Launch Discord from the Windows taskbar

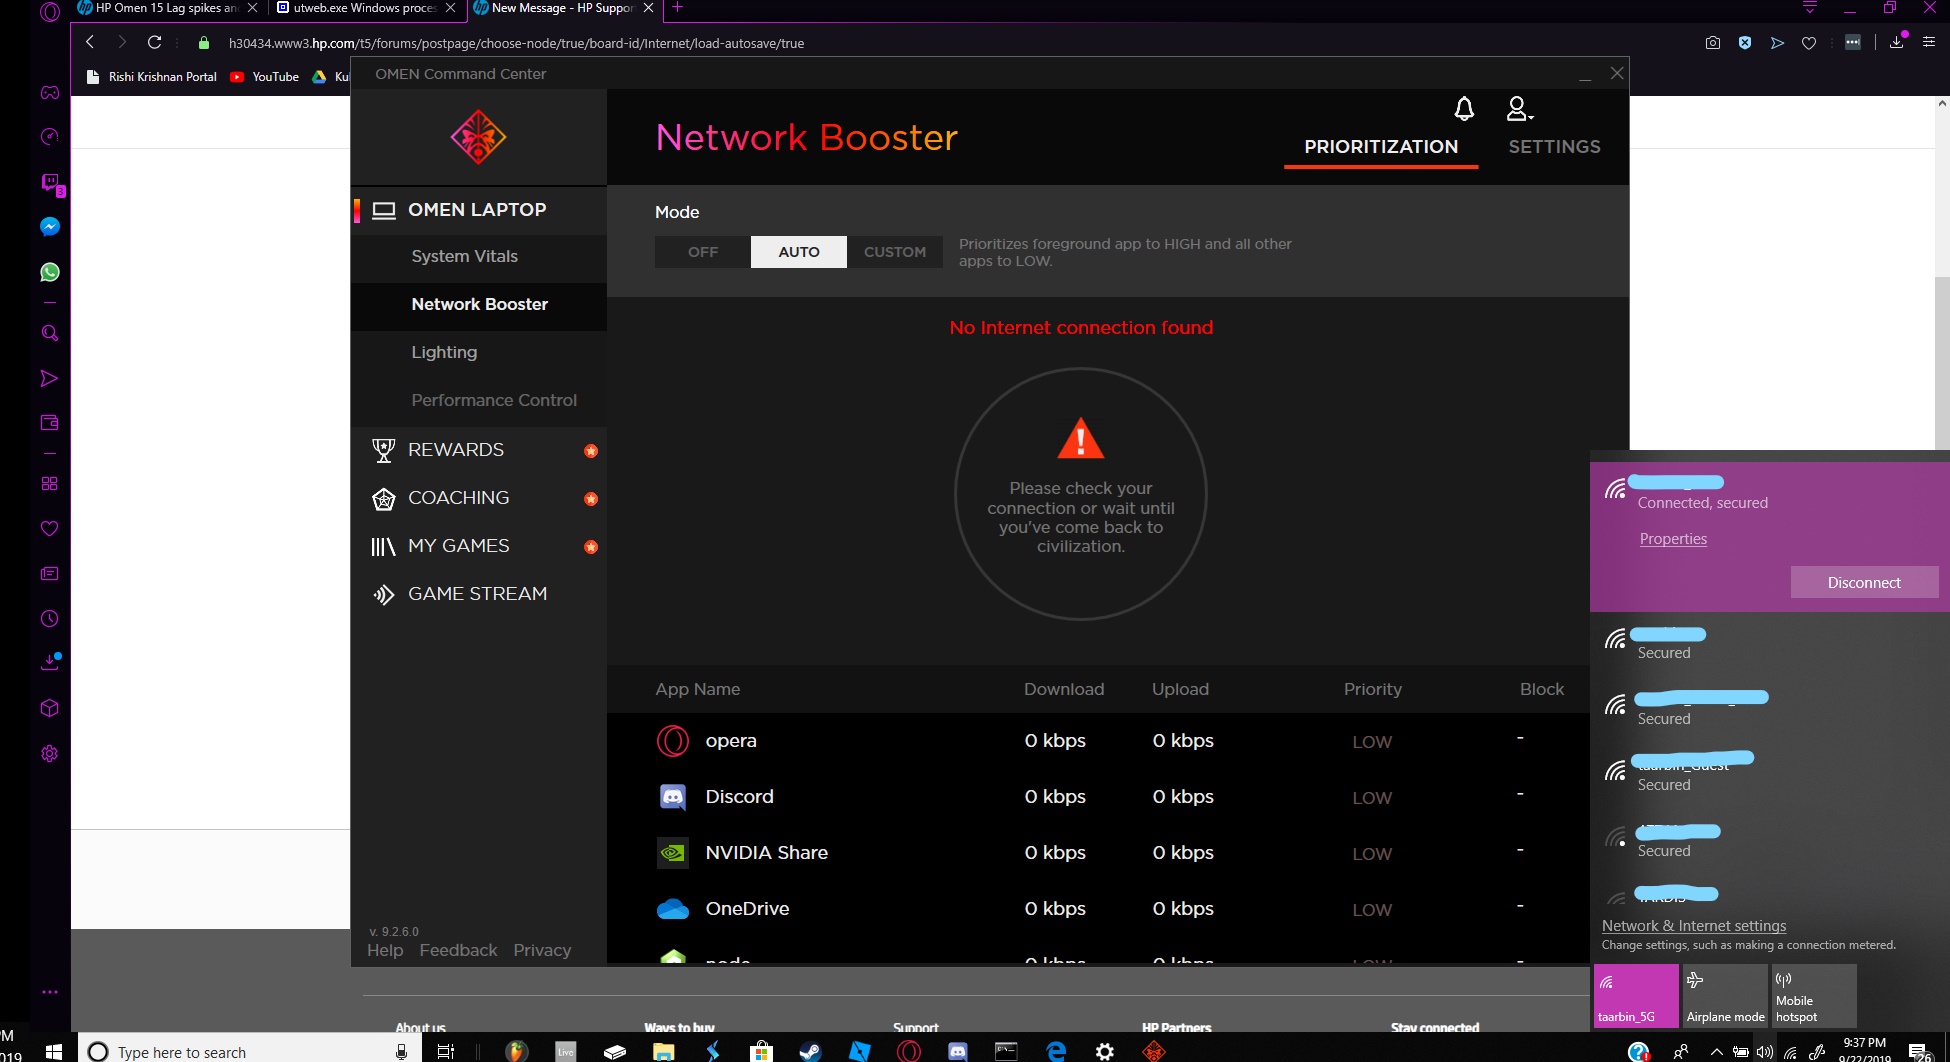point(957,1051)
